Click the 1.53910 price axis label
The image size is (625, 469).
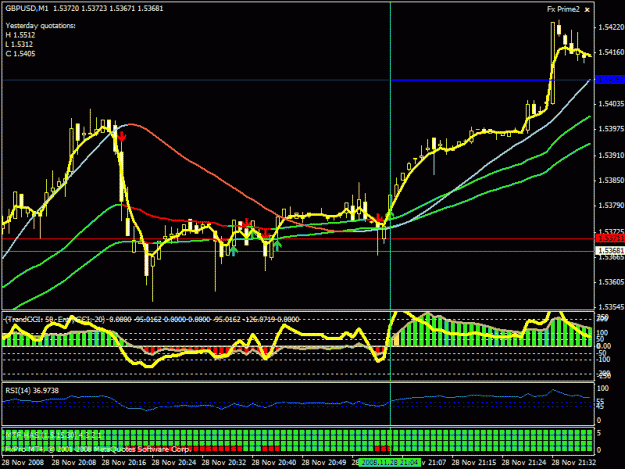pyautogui.click(x=611, y=155)
